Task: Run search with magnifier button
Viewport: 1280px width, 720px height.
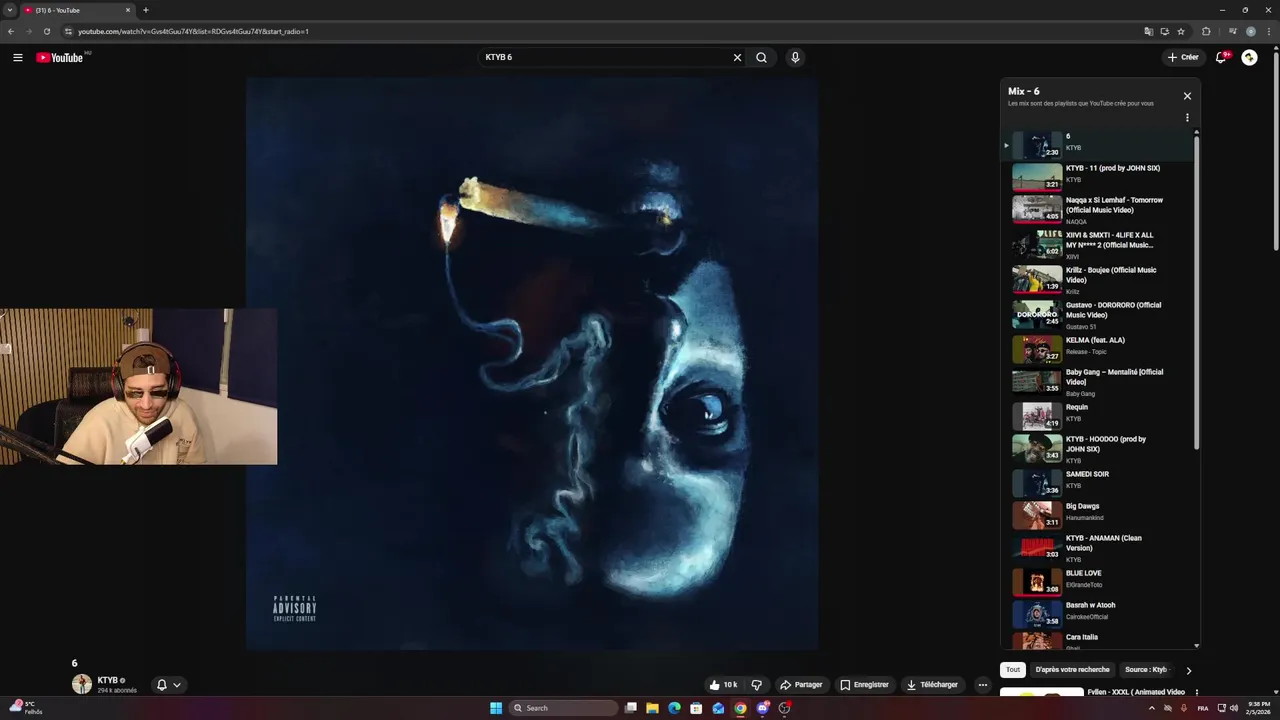Action: pos(761,57)
